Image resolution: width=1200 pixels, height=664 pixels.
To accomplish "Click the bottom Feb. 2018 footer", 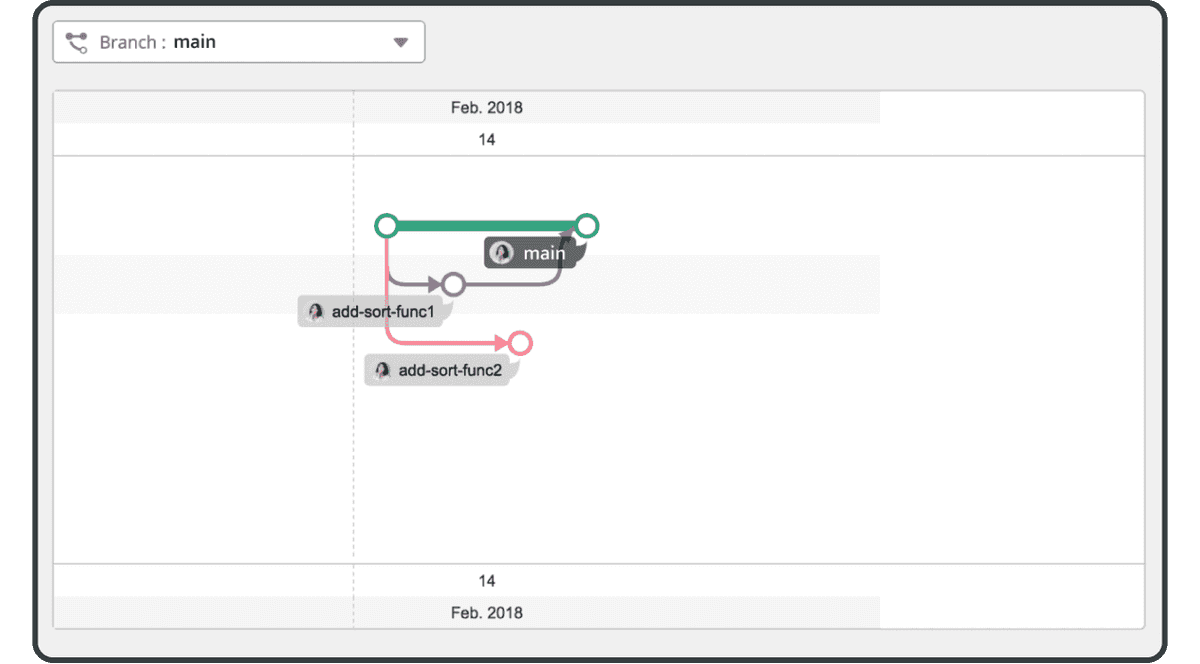I will pos(487,613).
